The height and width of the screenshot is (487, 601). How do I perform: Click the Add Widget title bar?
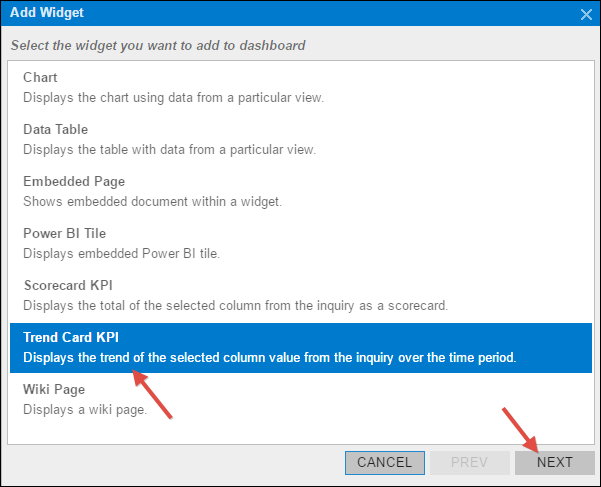(291, 13)
